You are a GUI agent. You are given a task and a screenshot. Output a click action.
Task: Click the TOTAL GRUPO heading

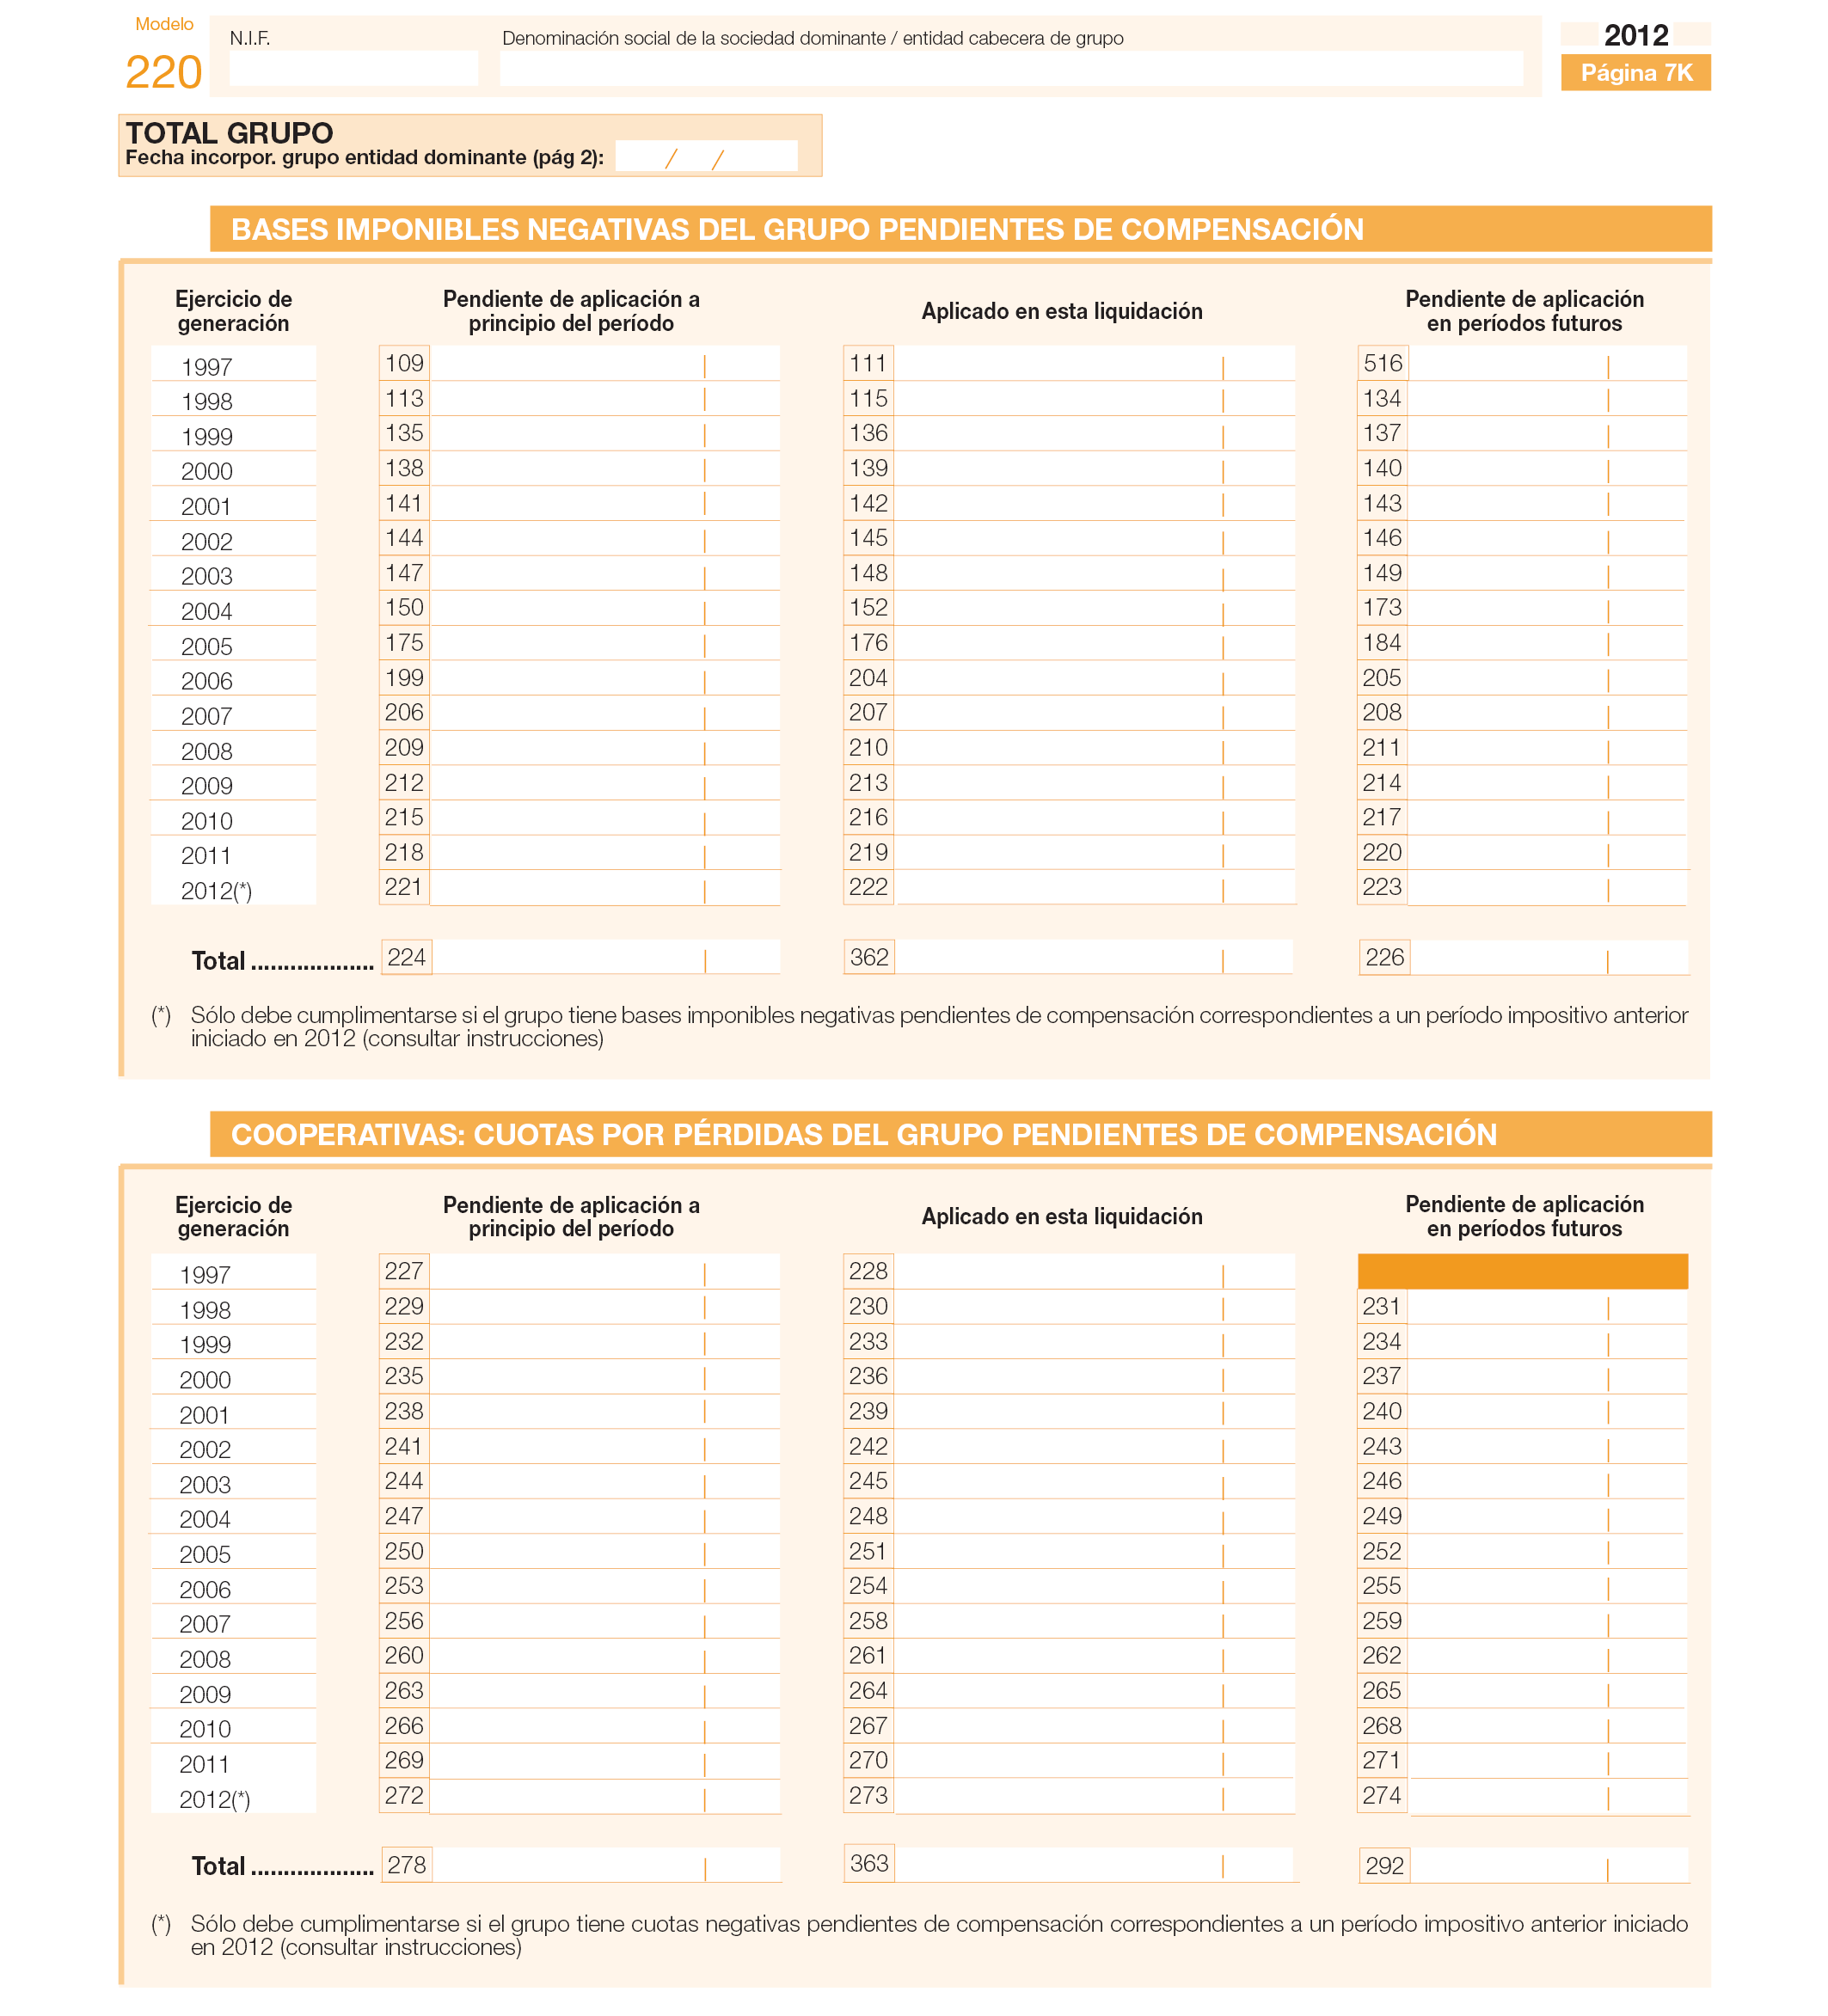coord(229,133)
